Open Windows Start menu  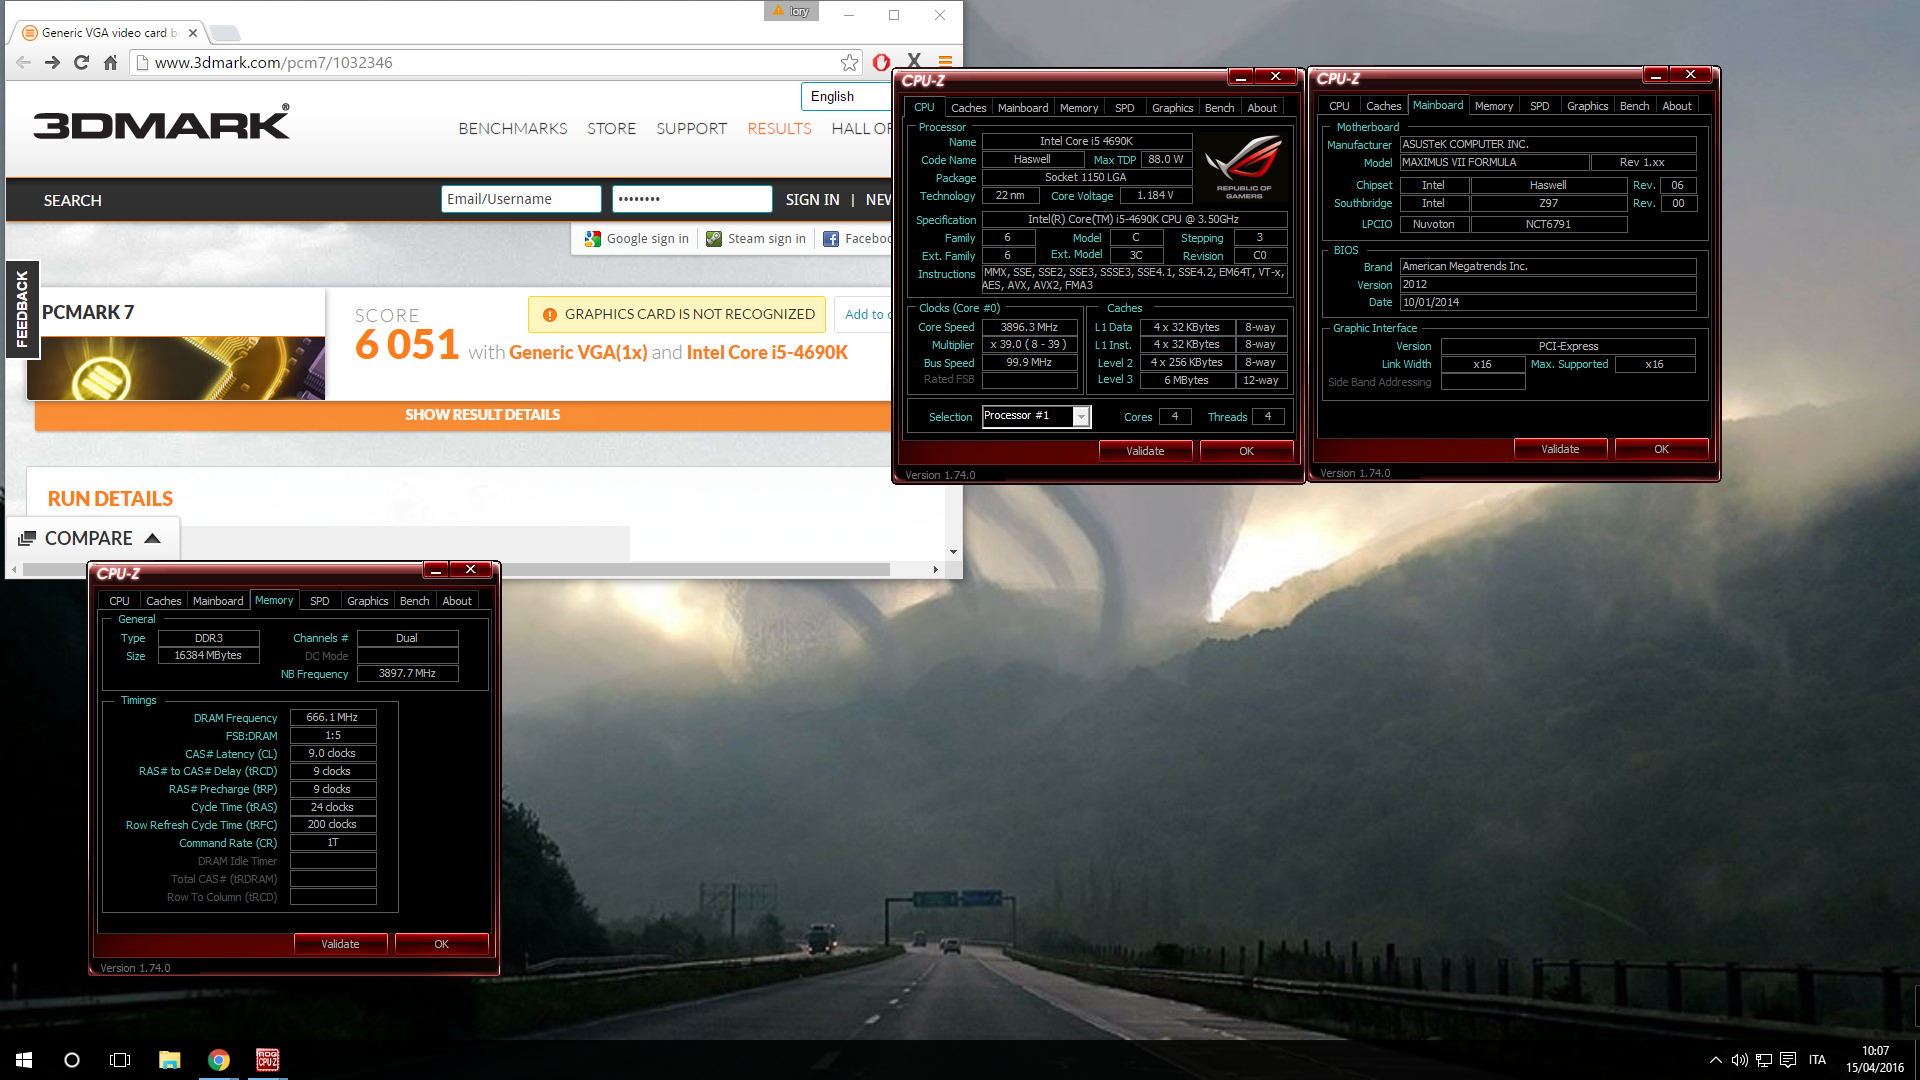pyautogui.click(x=24, y=1060)
